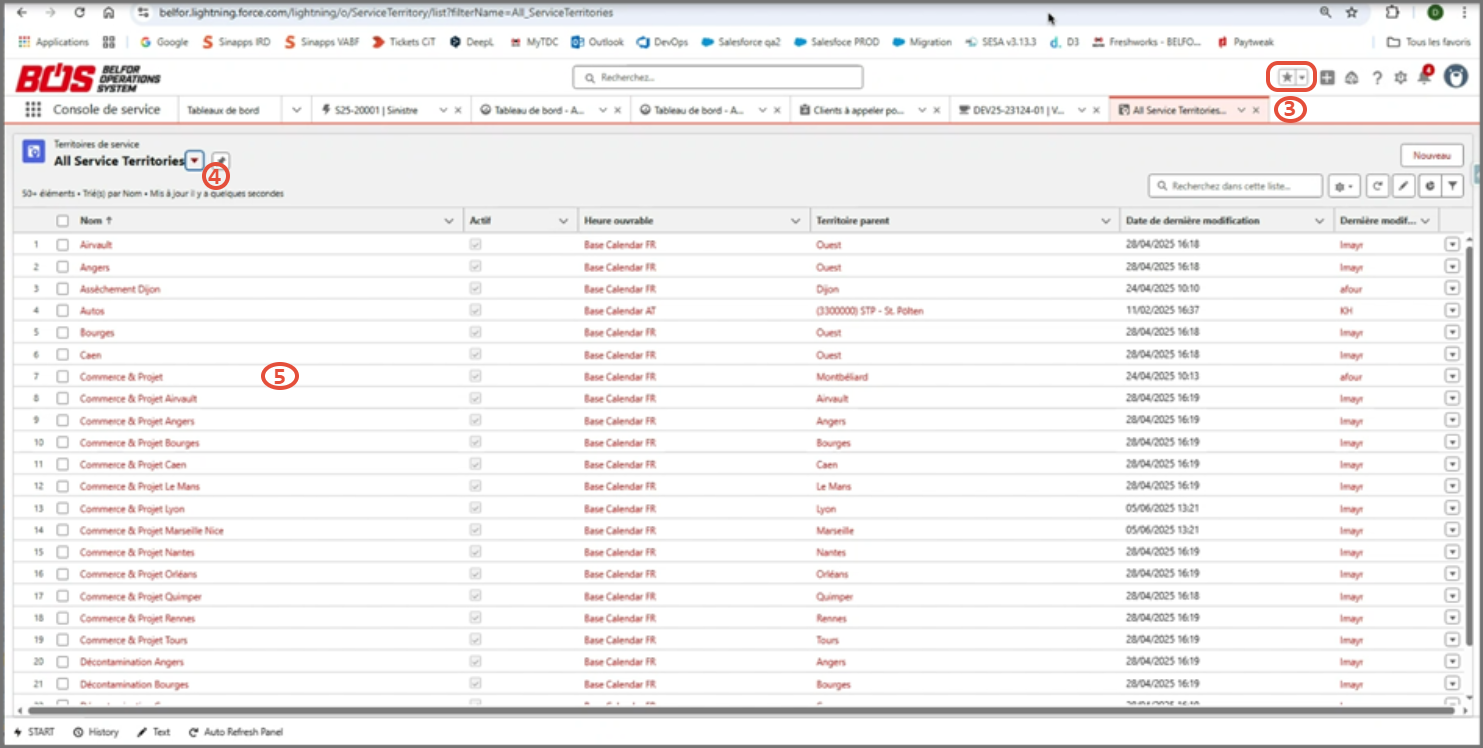Open list view controls gear dropdown

pyautogui.click(x=1342, y=185)
